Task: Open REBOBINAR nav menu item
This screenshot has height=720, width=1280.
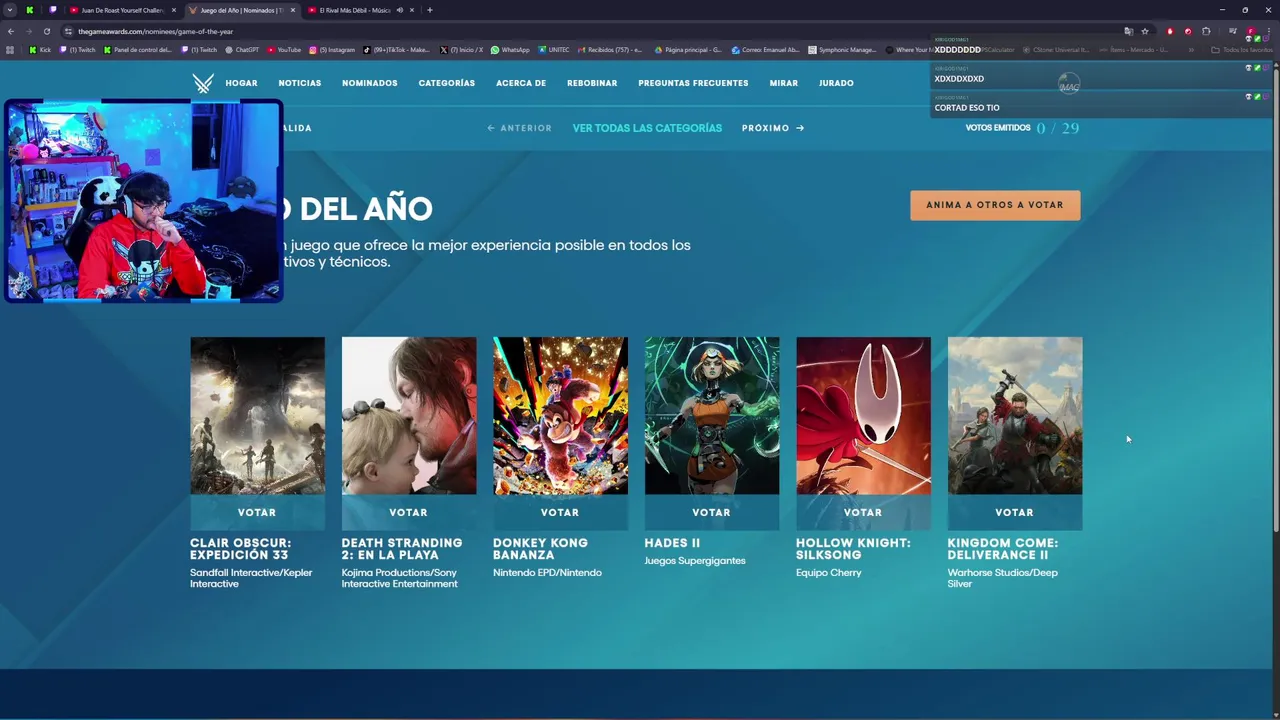Action: [x=592, y=83]
